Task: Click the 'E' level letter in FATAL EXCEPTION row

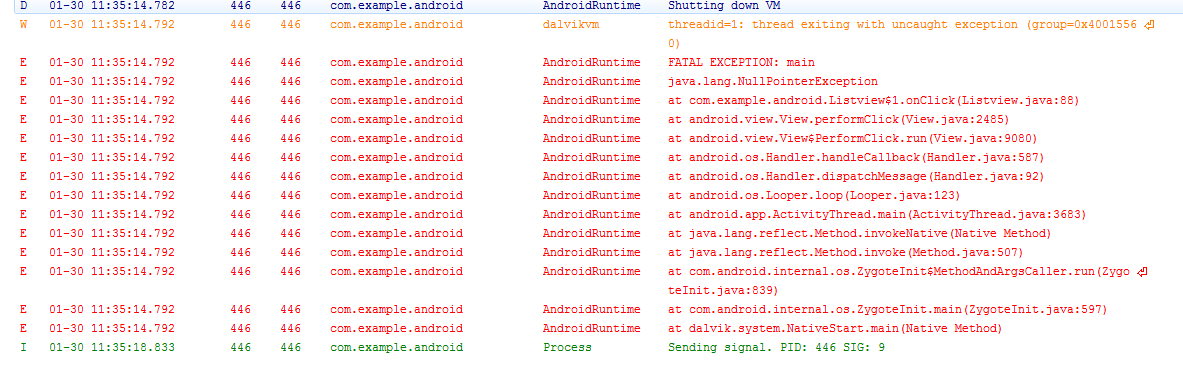Action: (x=23, y=63)
